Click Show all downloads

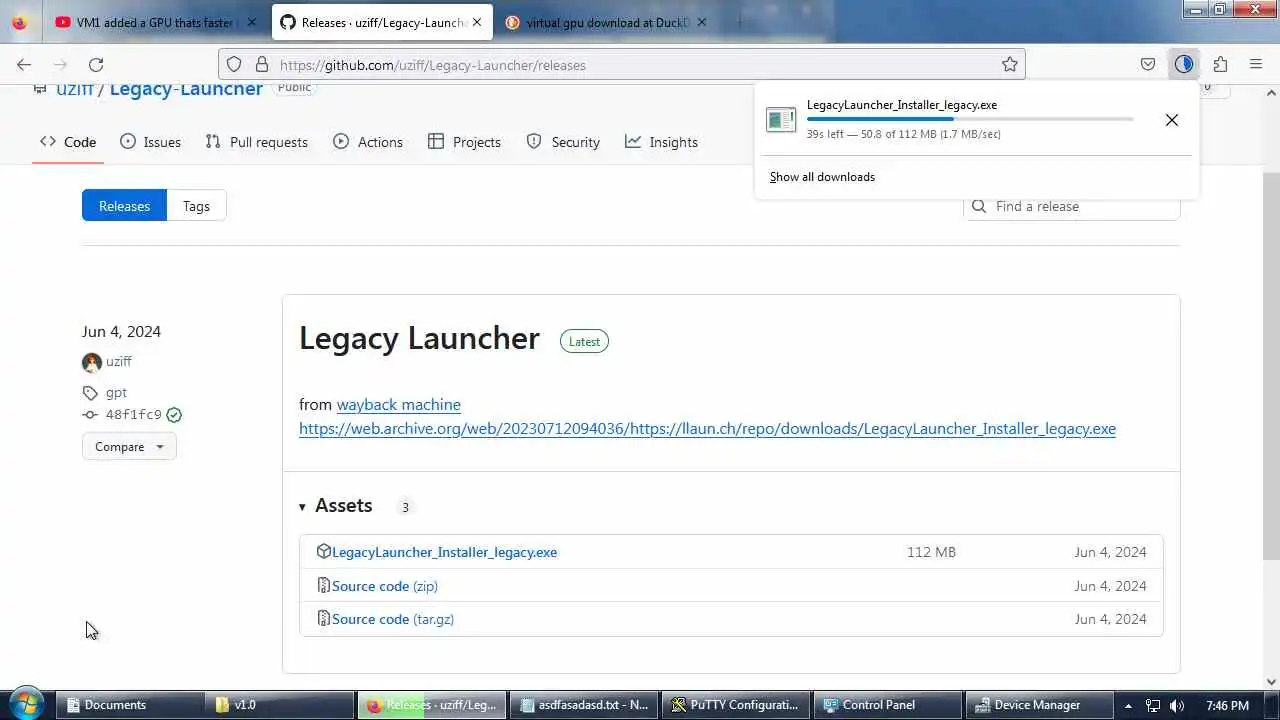coord(822,177)
